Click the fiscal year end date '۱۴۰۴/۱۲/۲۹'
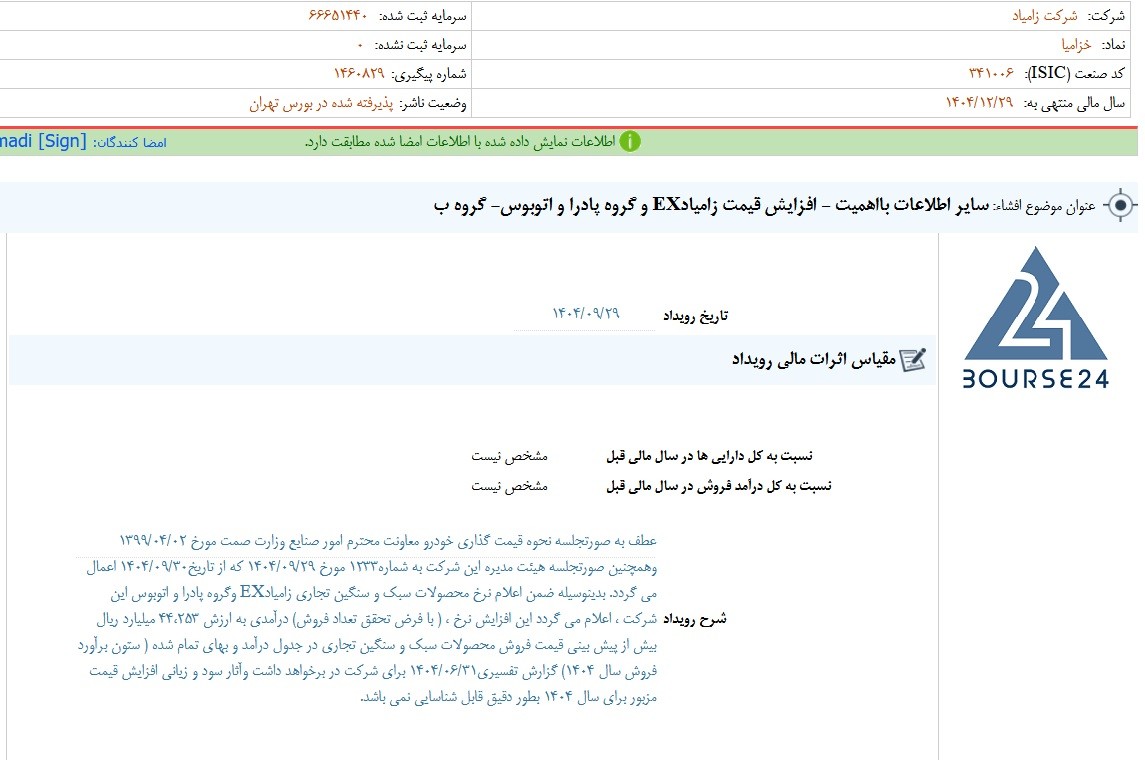Viewport: 1145px width, 760px height. 979,102
